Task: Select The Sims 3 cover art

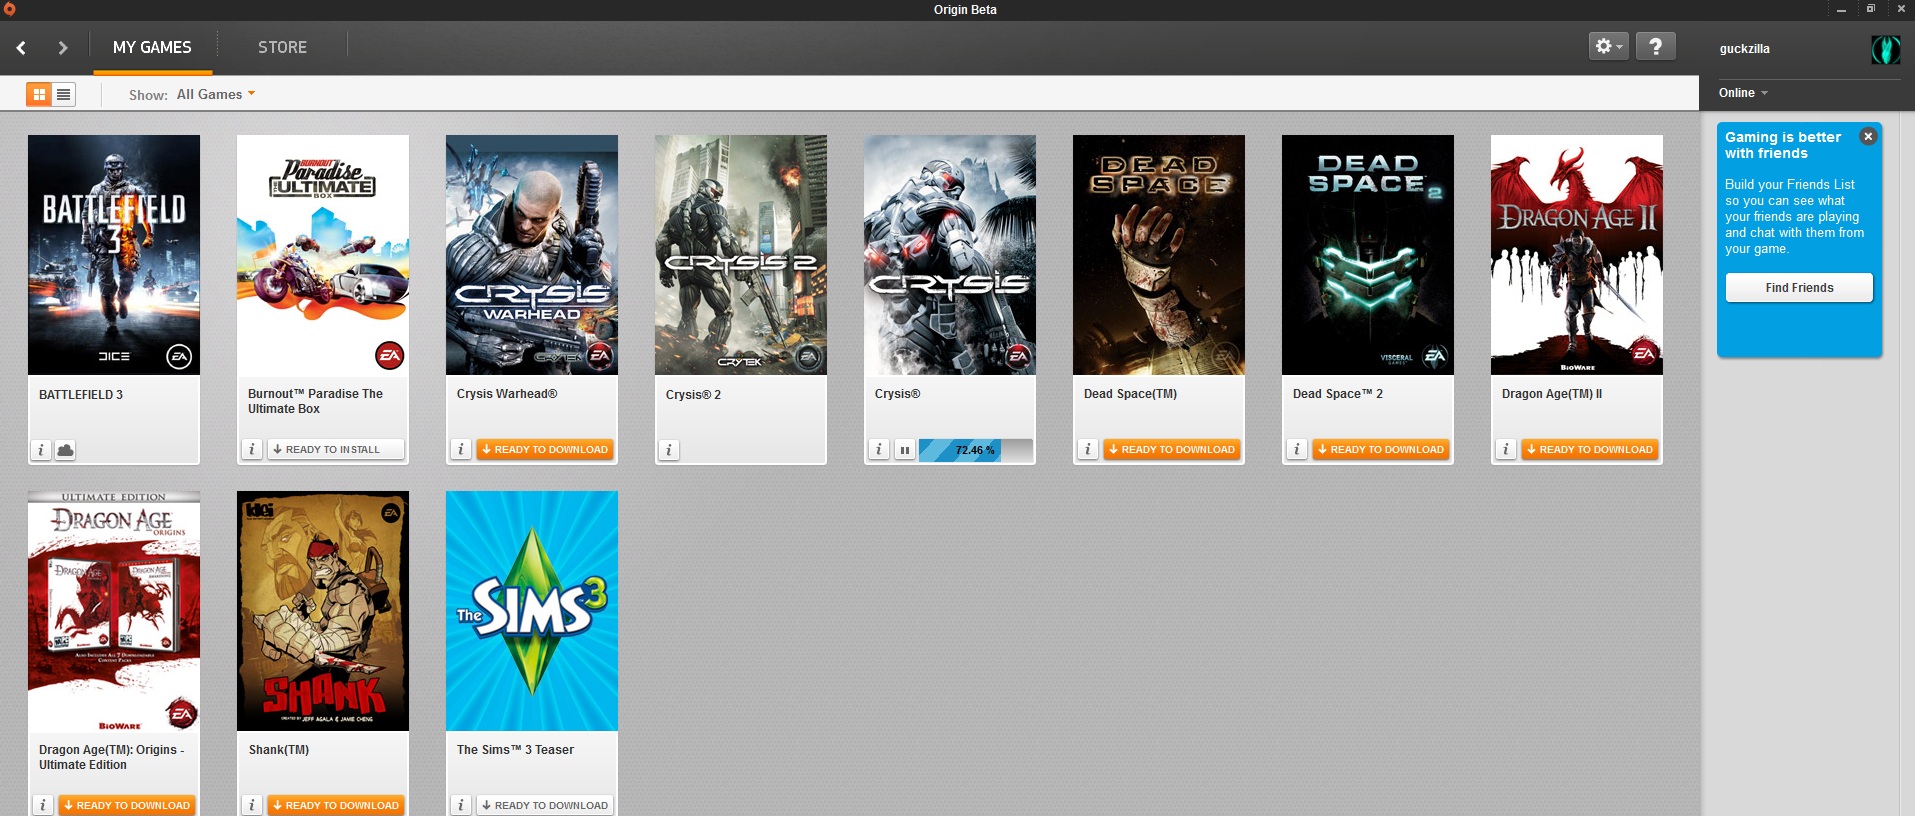Action: pyautogui.click(x=532, y=611)
